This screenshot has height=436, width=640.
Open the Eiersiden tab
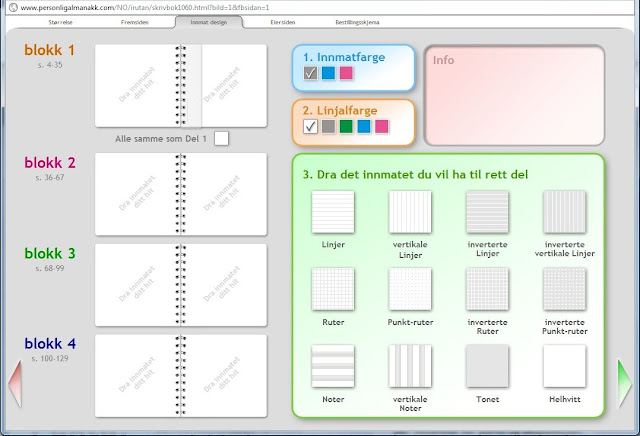tap(282, 22)
